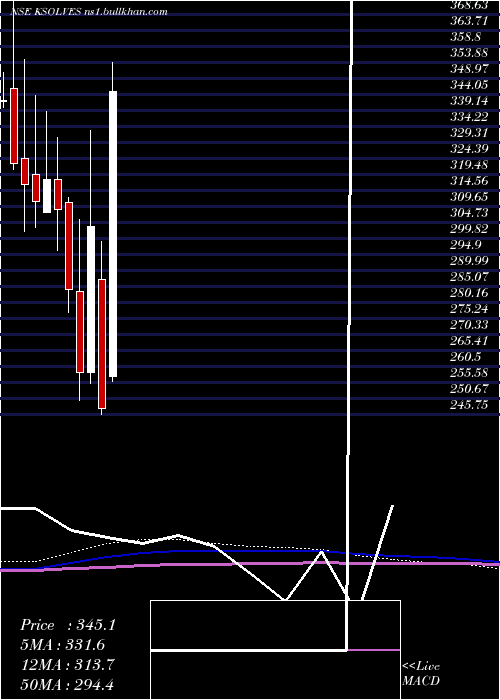
Task: Click the 265.41 price axis label
Action: tap(469, 341)
